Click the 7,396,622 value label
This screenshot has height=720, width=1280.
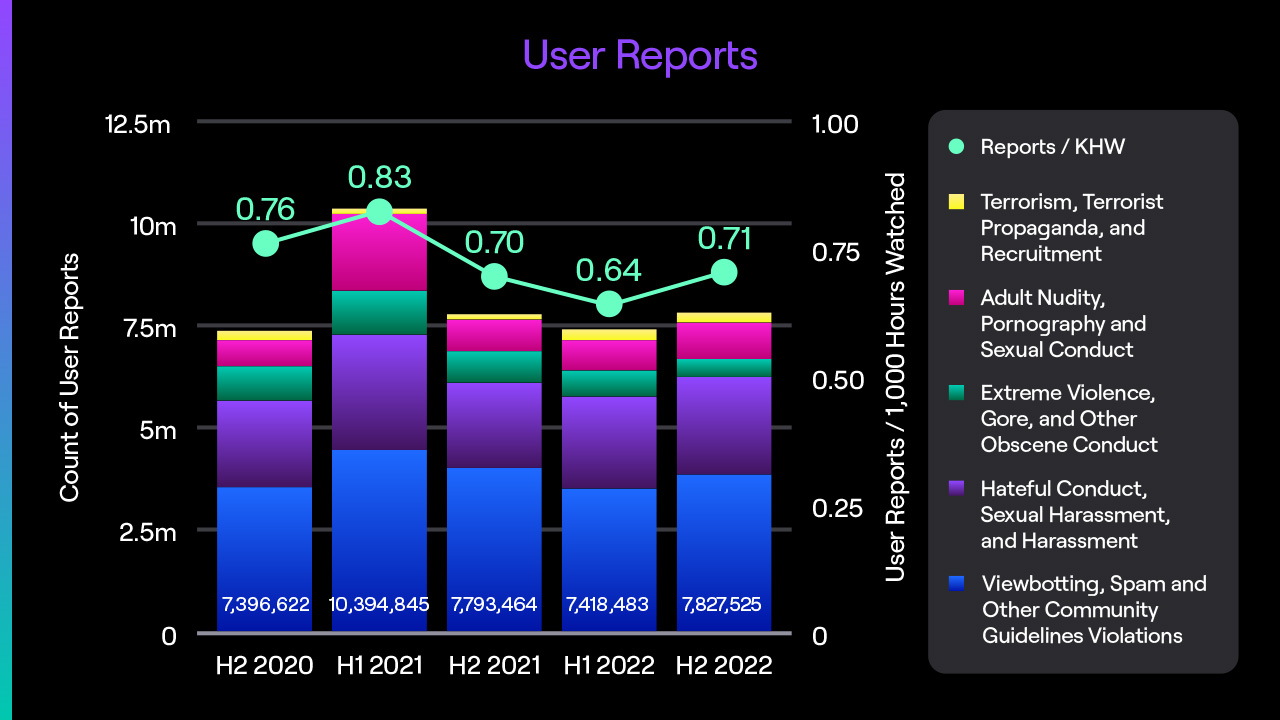point(264,604)
